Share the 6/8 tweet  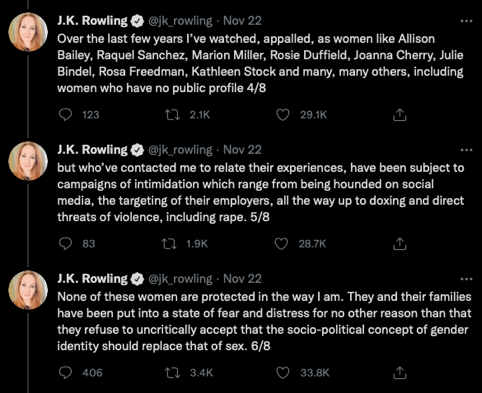[x=400, y=373]
